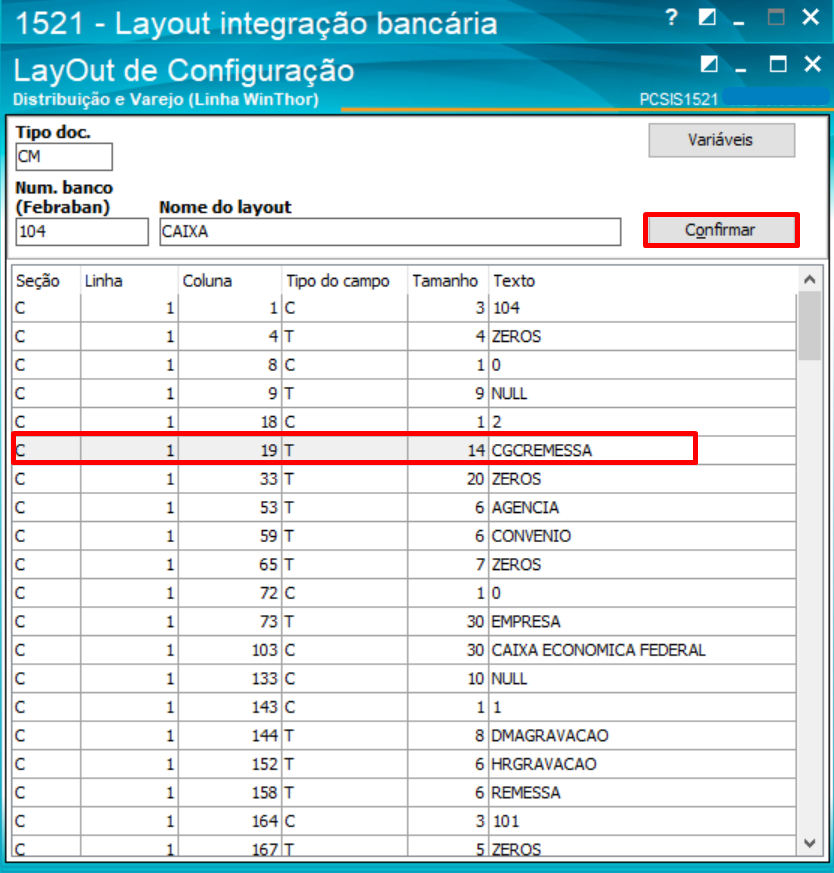Click the ZEROS cell in the column 65 row
This screenshot has height=873, width=834.
[x=642, y=565]
